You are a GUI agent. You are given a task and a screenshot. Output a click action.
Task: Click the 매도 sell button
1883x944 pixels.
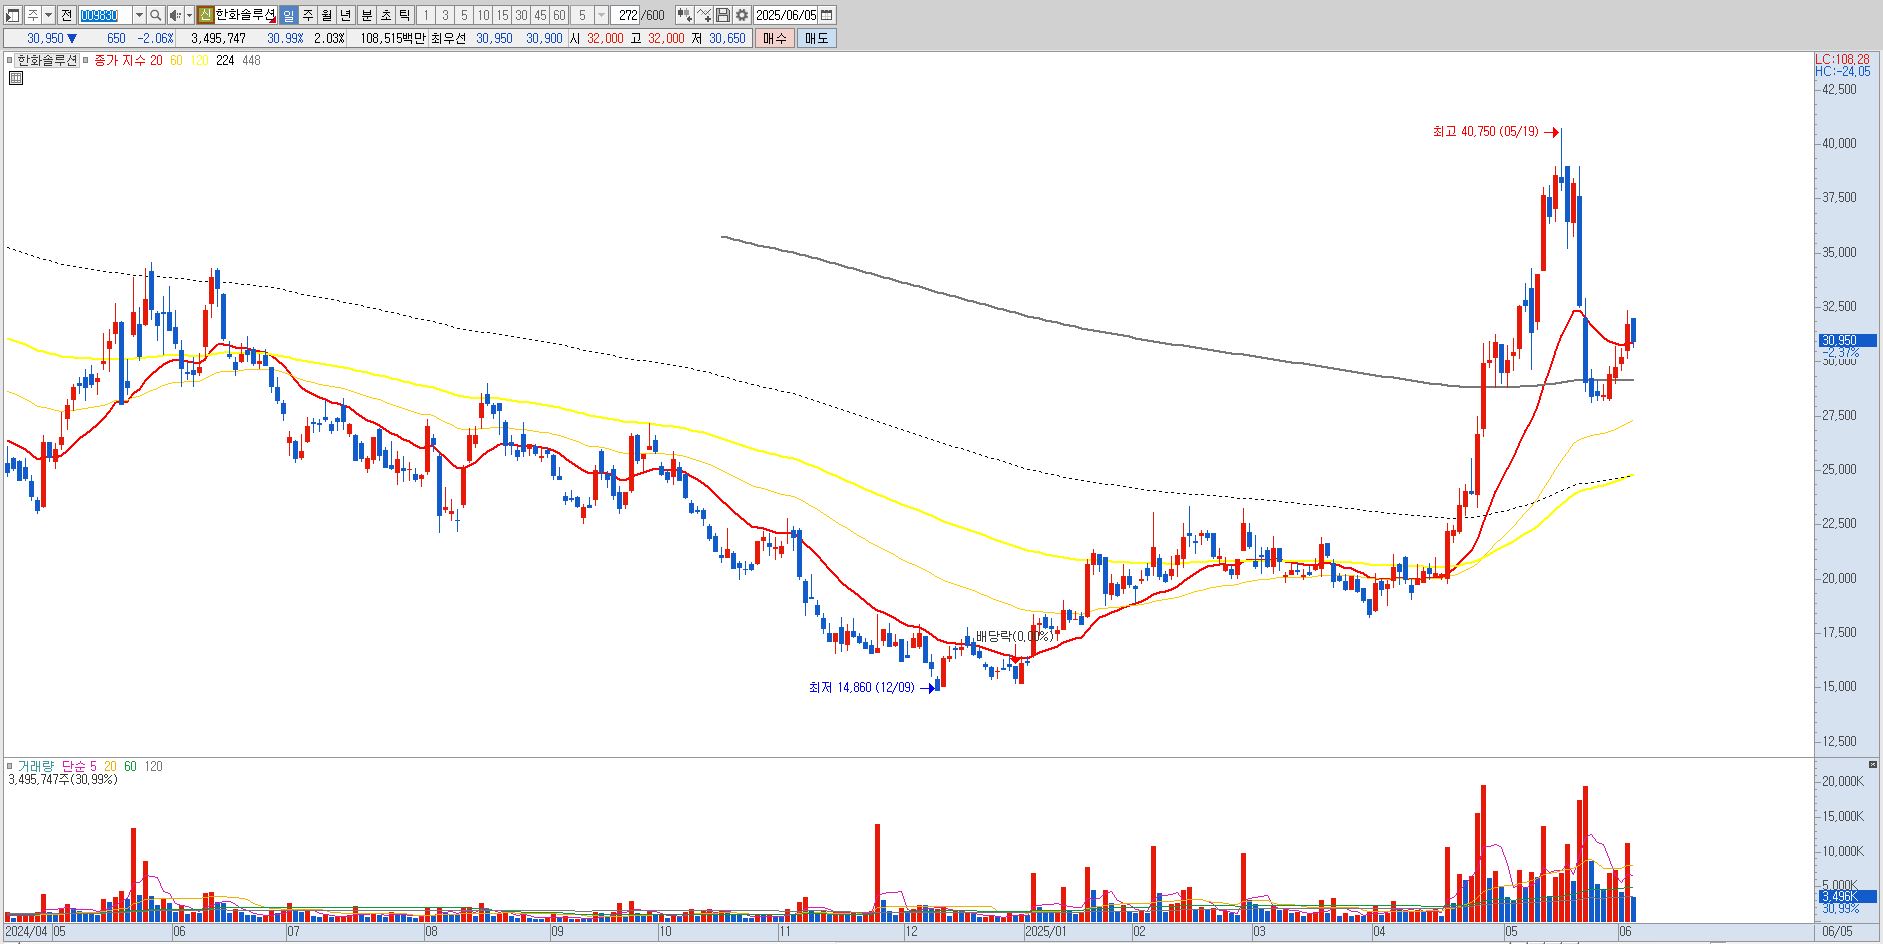[x=816, y=38]
